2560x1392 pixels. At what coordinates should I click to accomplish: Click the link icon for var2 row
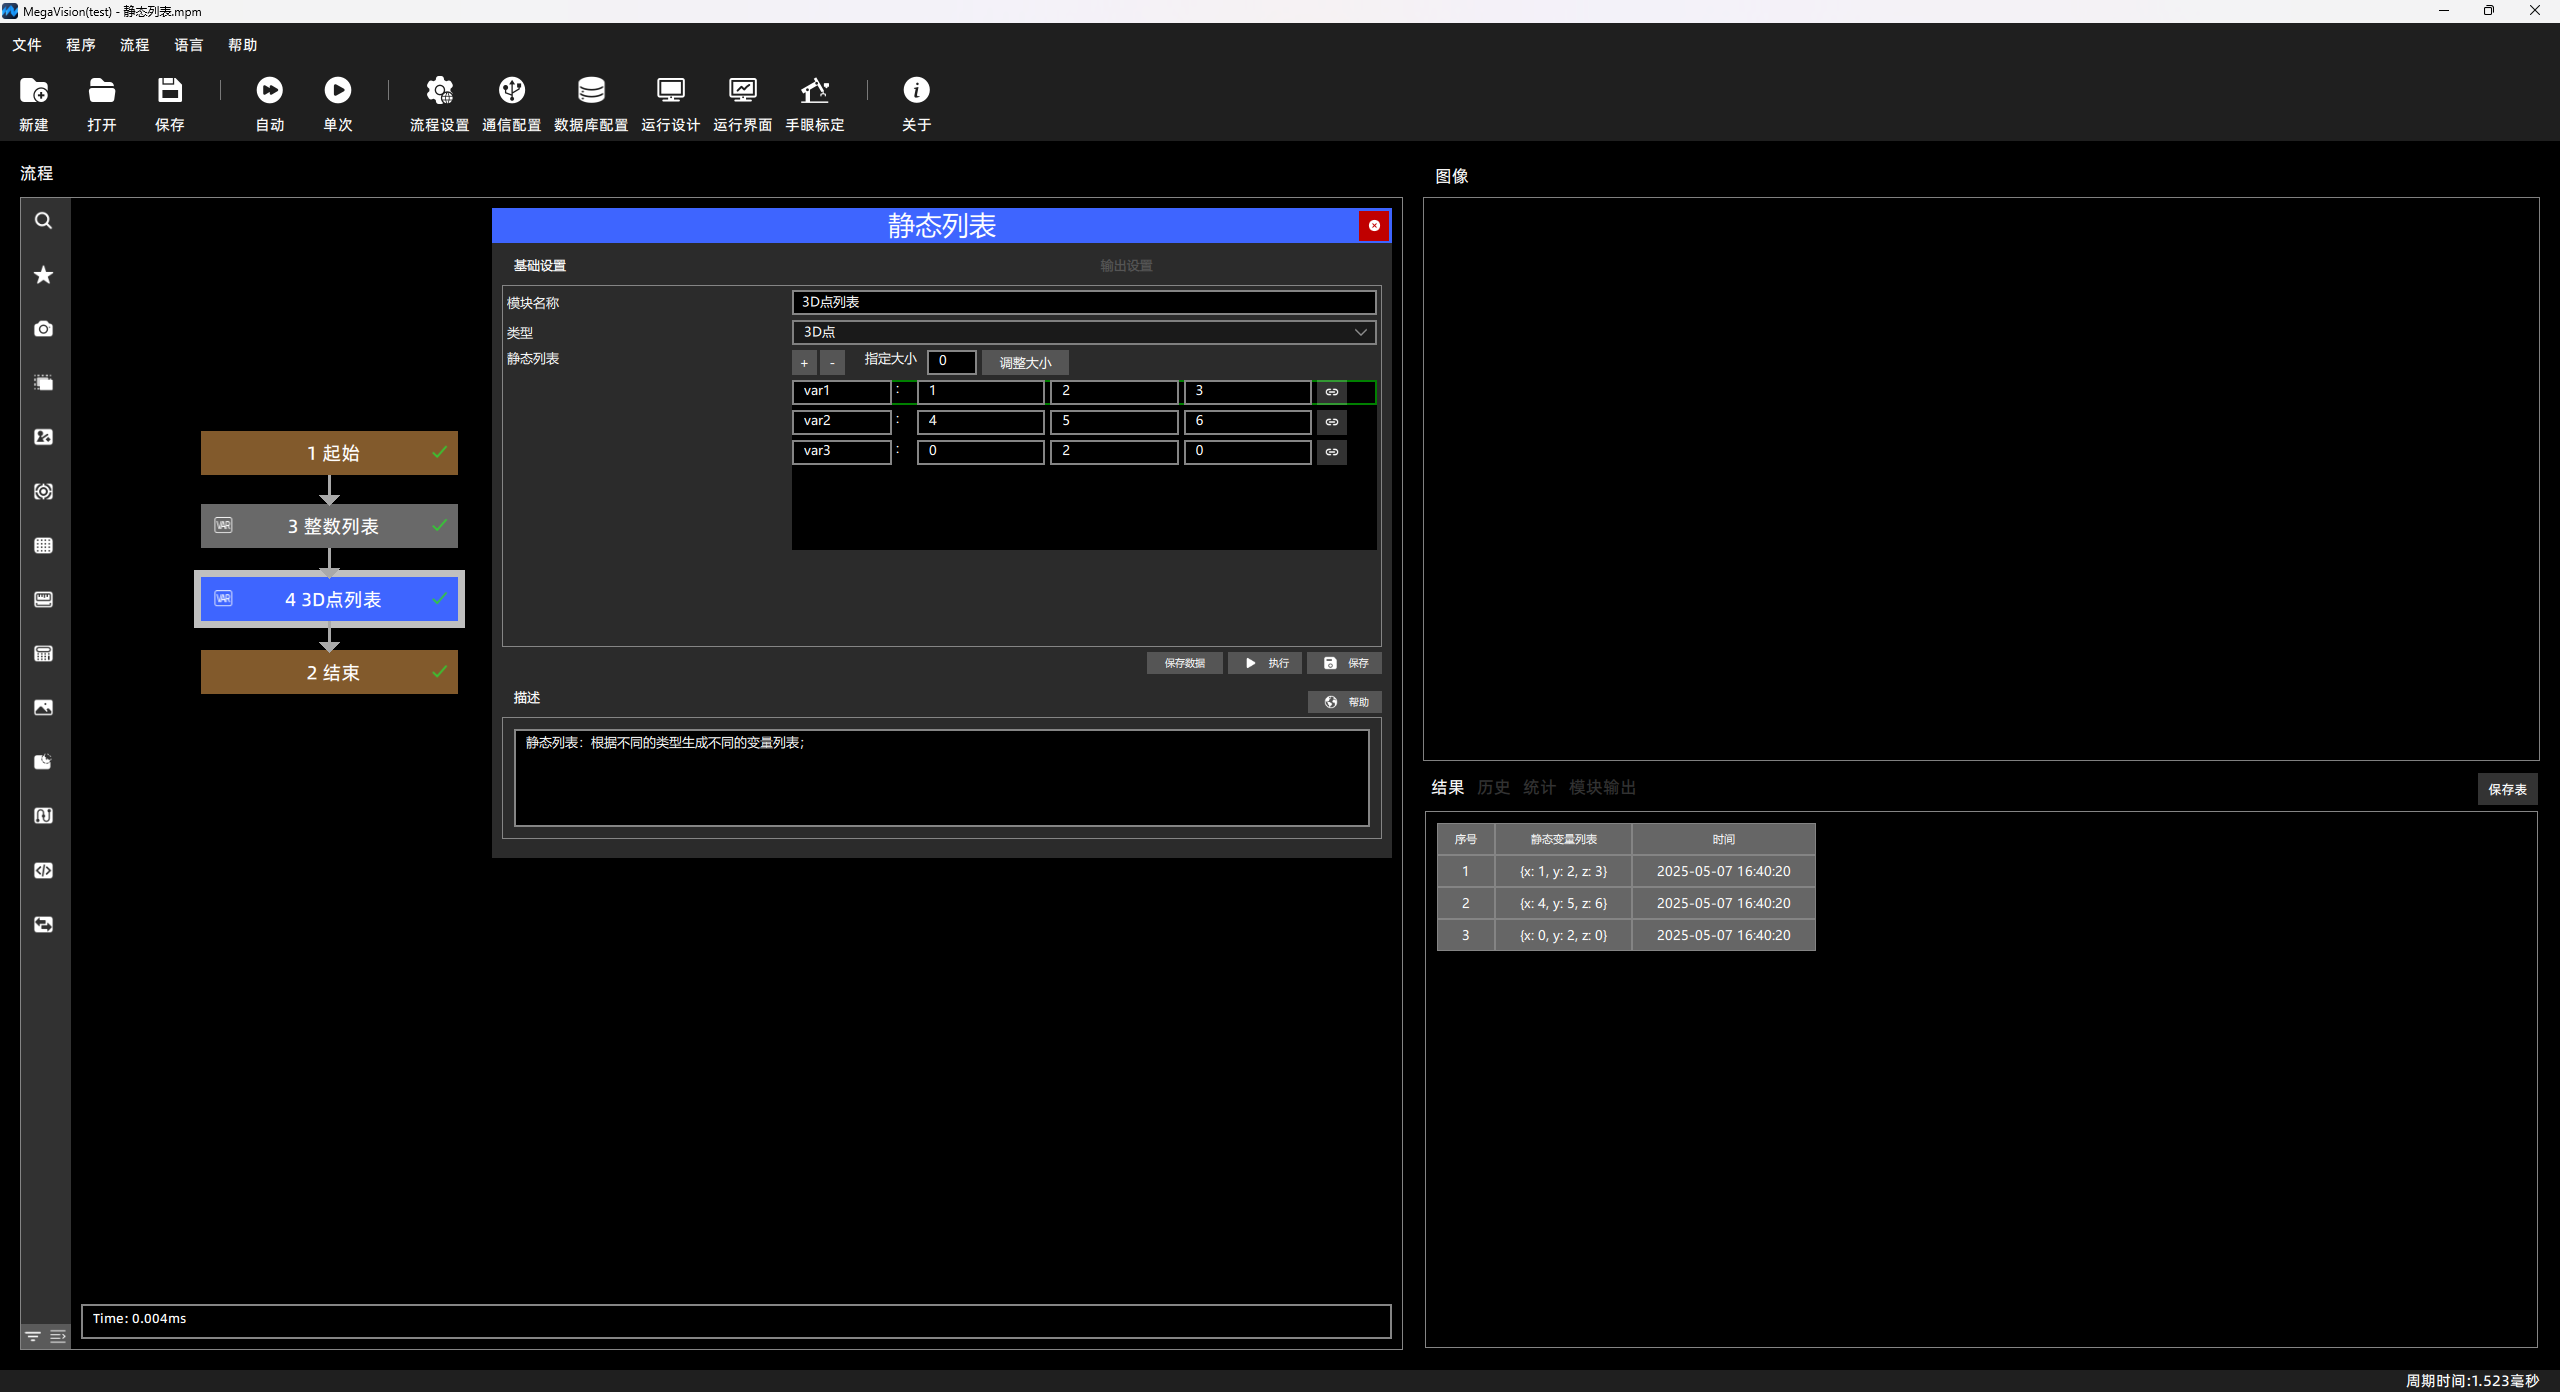pos(1331,422)
